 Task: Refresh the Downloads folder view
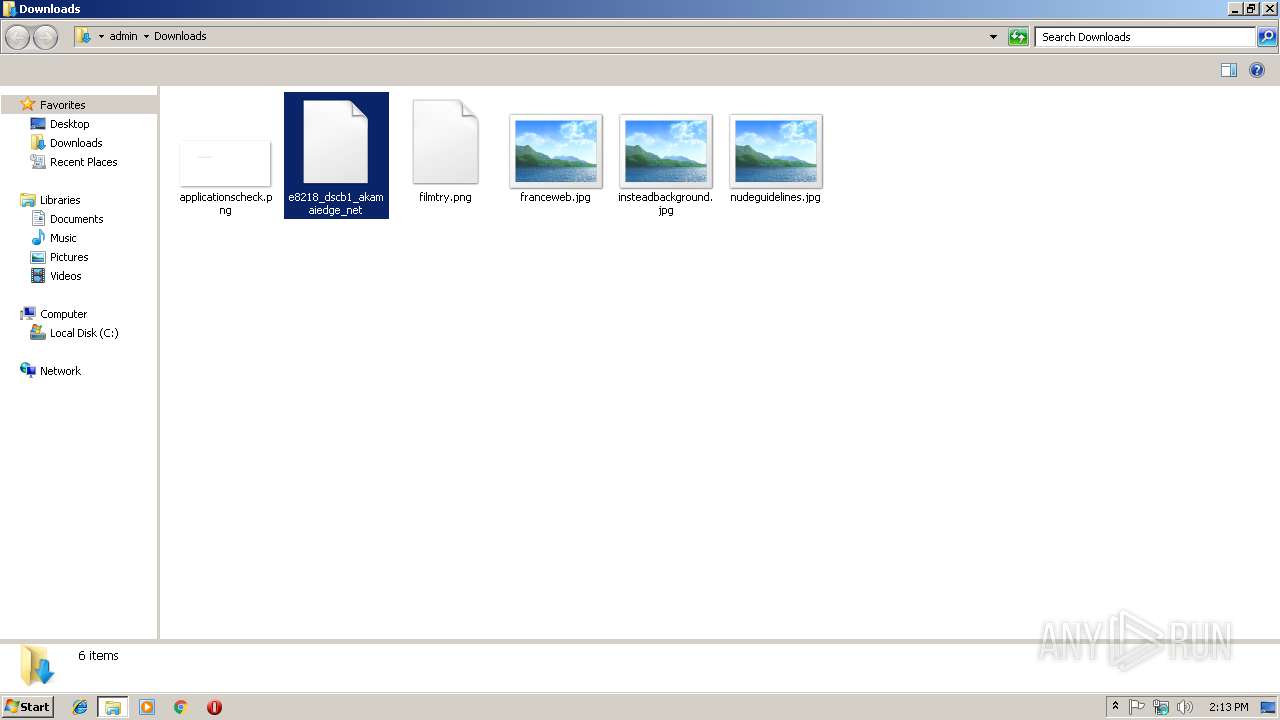1018,37
